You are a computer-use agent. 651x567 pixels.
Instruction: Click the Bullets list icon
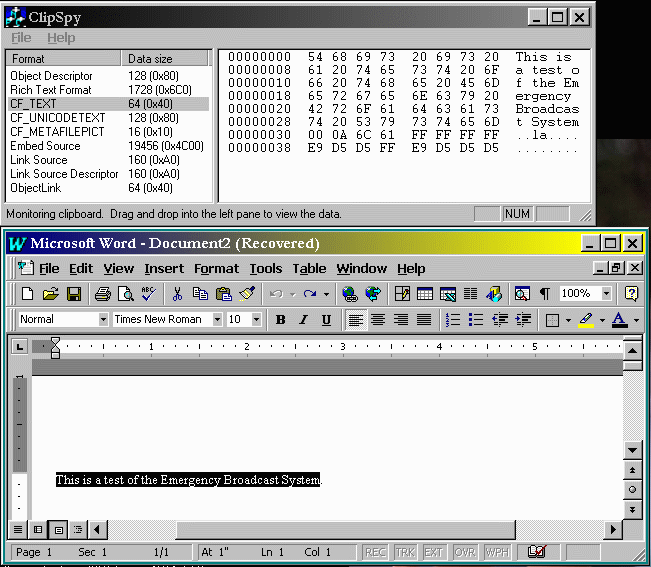pyautogui.click(x=476, y=320)
